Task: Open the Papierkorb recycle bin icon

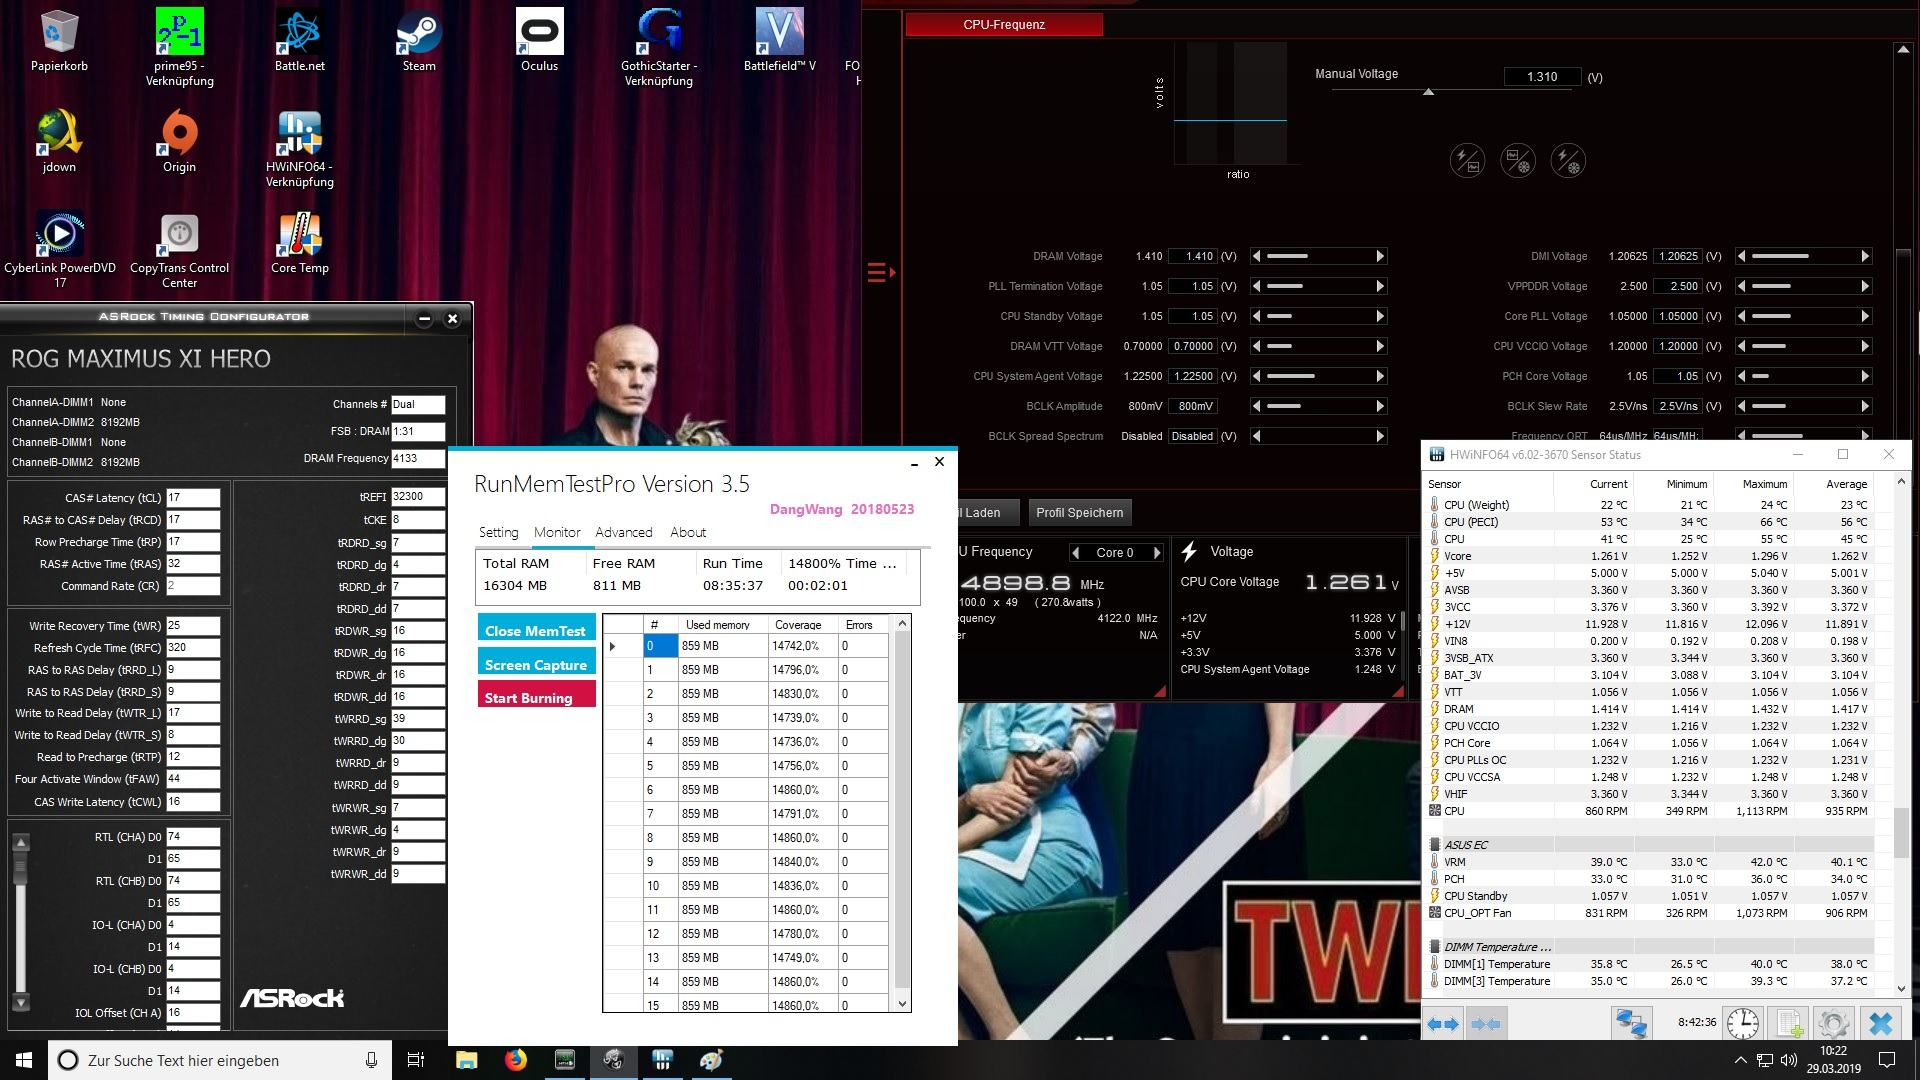Action: pyautogui.click(x=59, y=42)
